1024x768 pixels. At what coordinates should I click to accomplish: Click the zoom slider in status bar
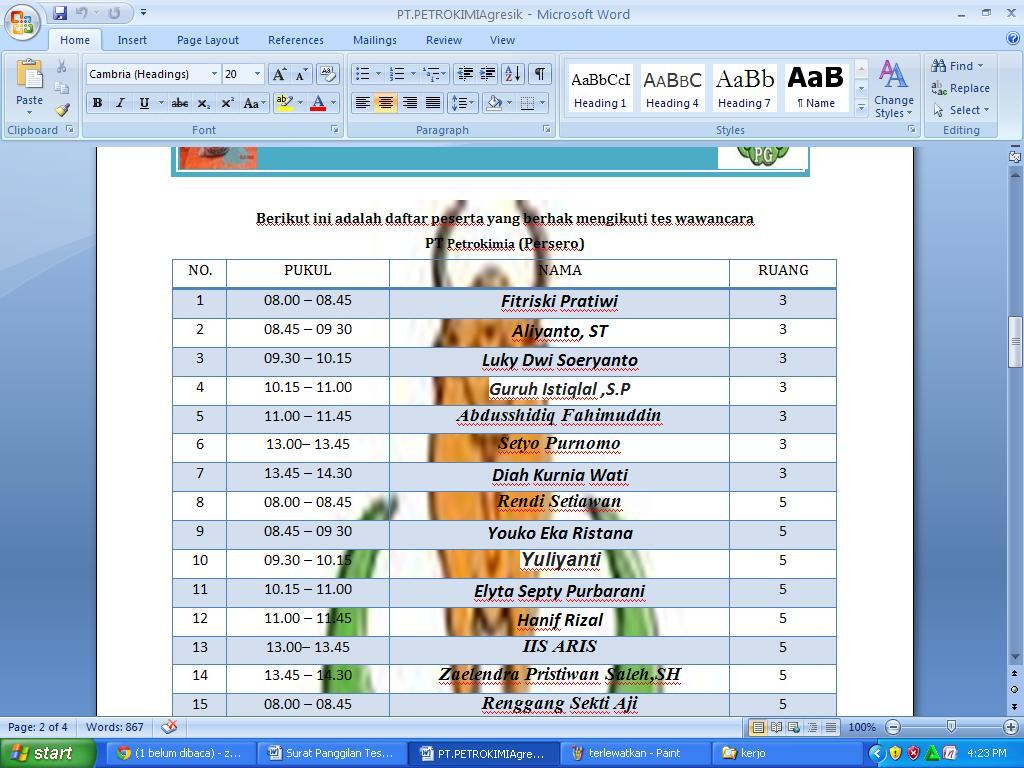coord(951,727)
